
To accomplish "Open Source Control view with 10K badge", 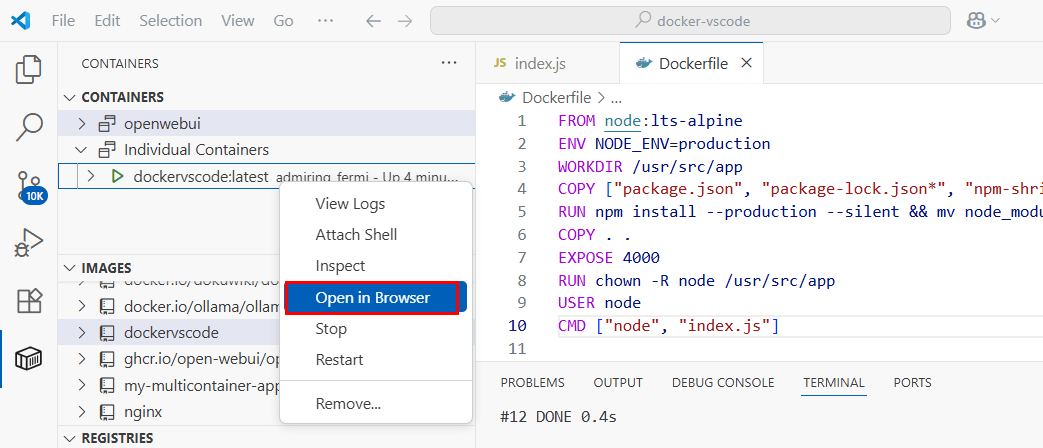I will tap(29, 186).
